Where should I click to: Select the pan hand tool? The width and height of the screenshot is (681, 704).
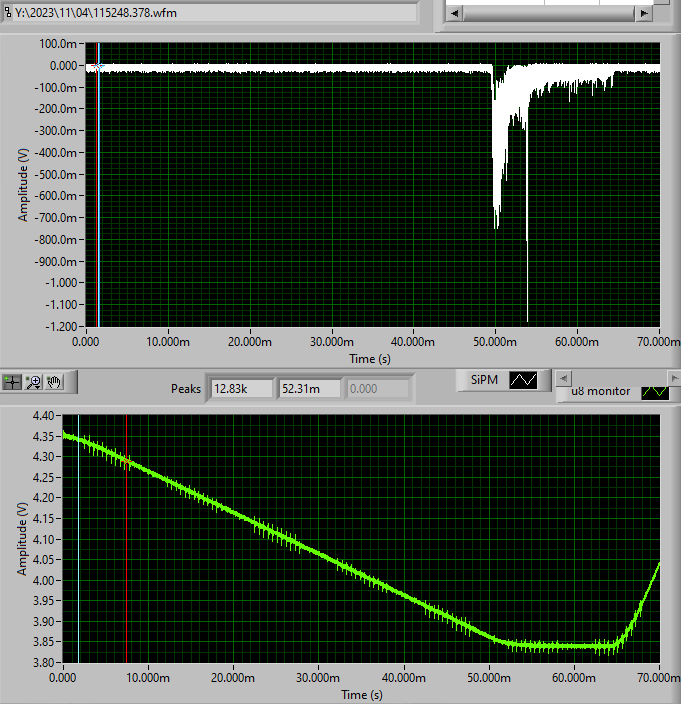(54, 382)
